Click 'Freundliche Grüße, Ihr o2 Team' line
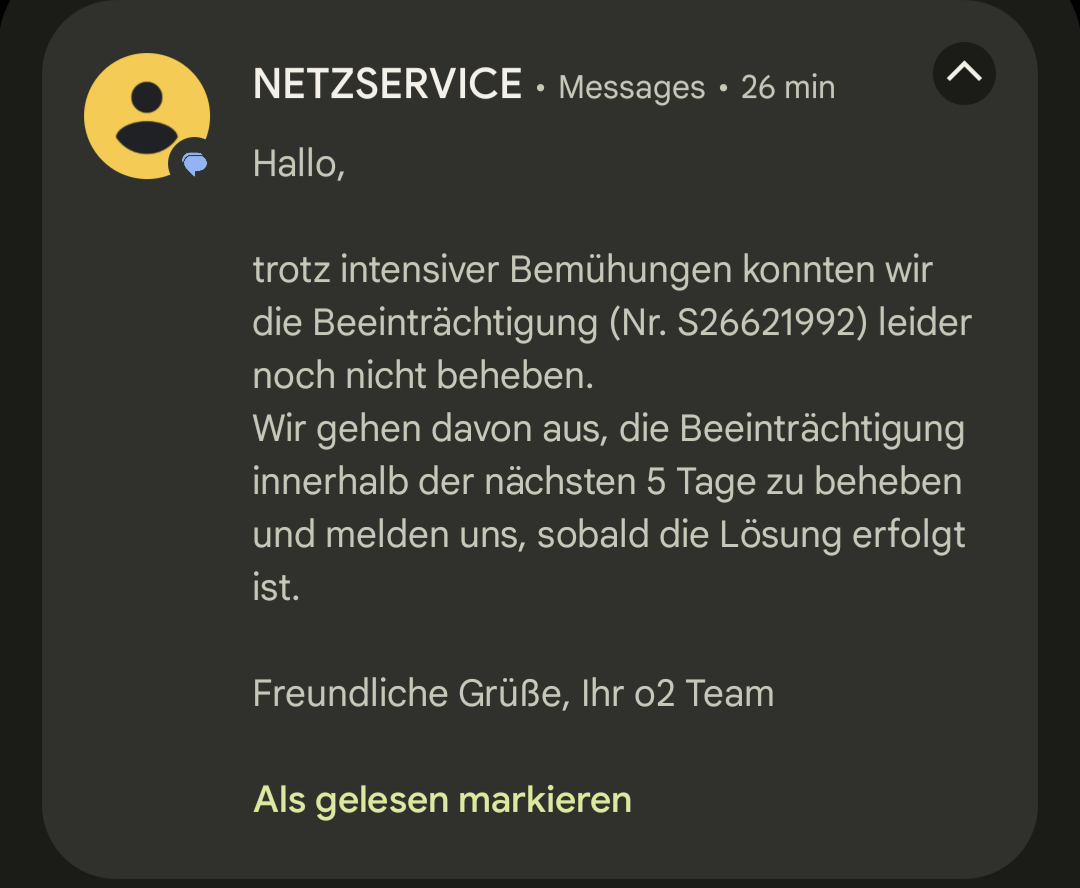Image resolution: width=1080 pixels, height=888 pixels. (x=513, y=693)
